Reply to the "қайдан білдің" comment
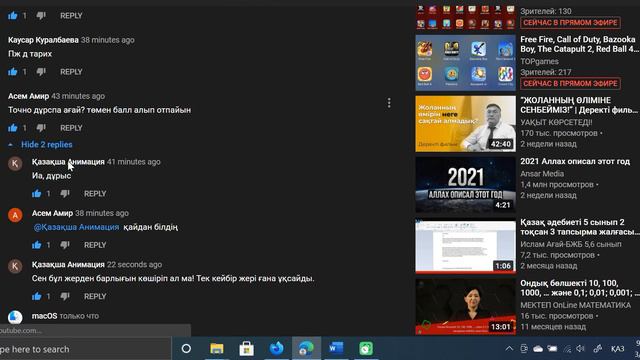 point(95,245)
